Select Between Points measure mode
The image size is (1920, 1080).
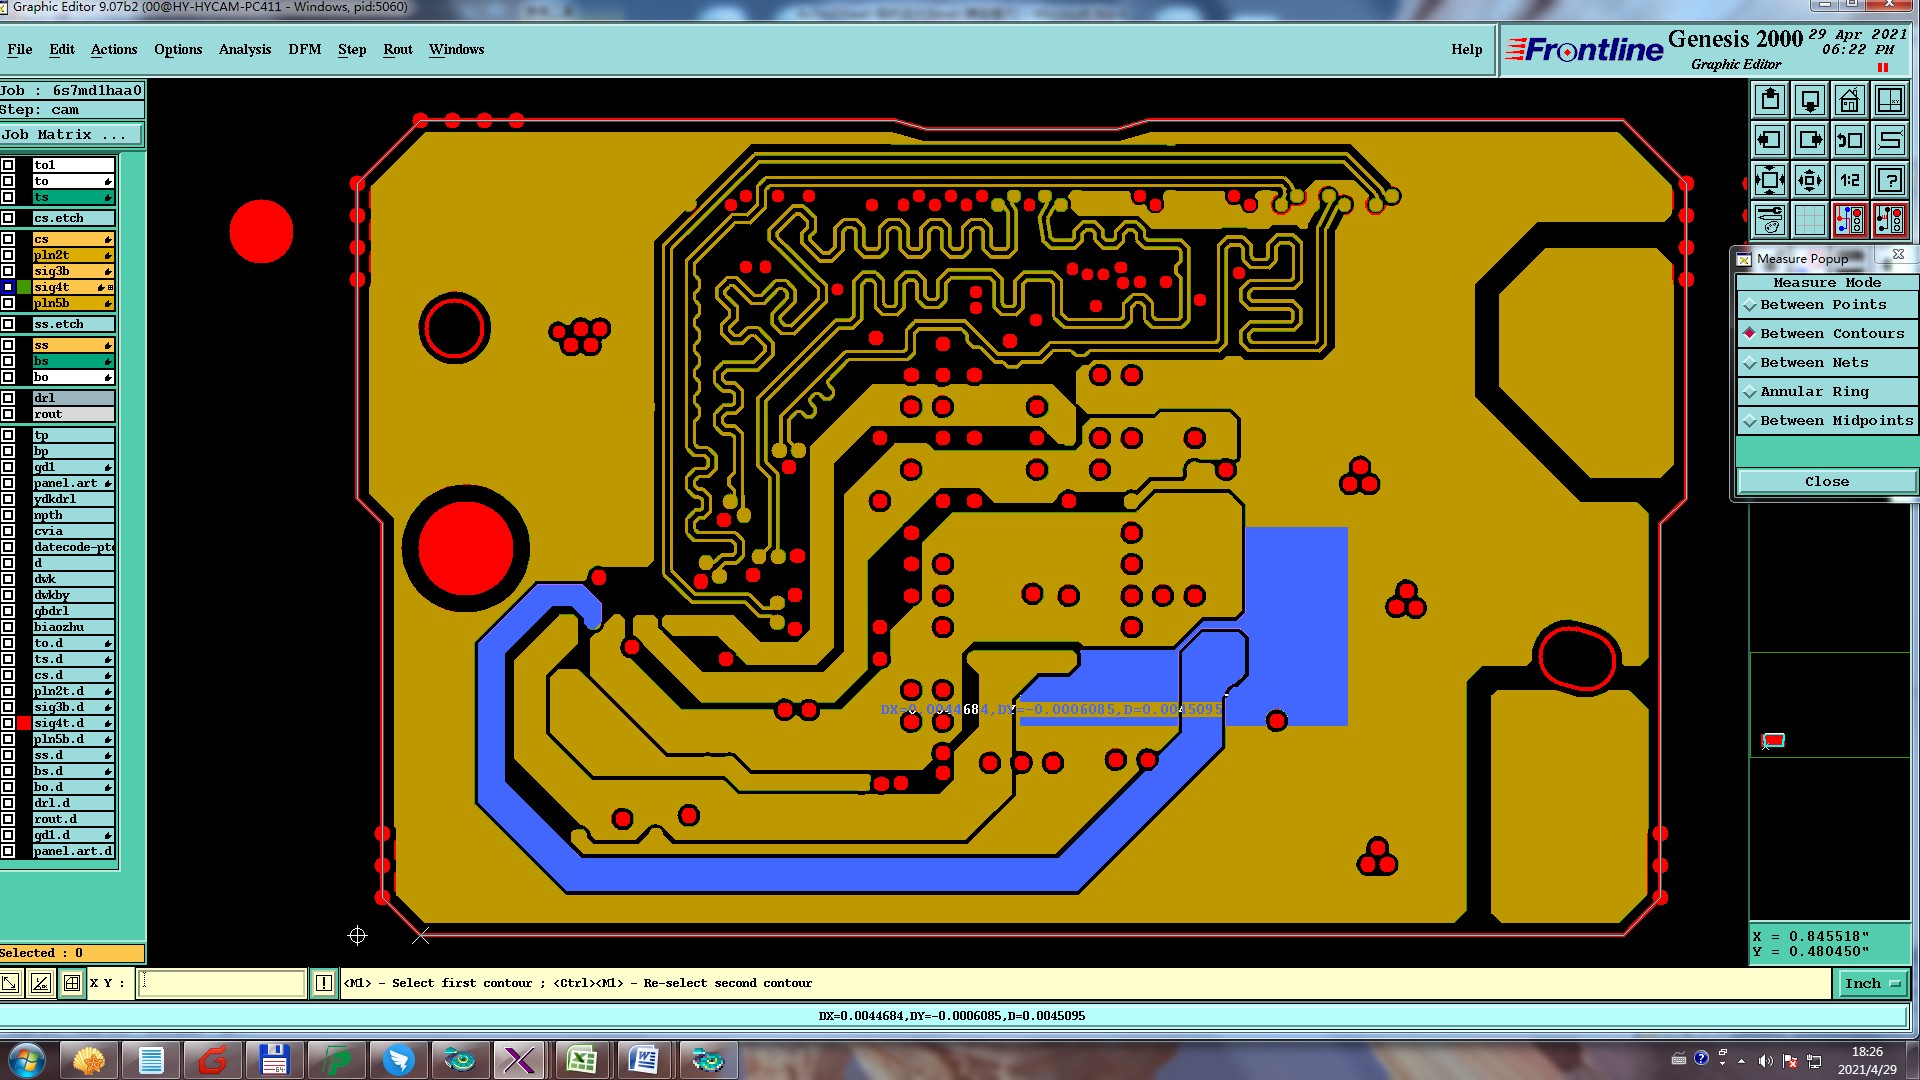pyautogui.click(x=1823, y=305)
